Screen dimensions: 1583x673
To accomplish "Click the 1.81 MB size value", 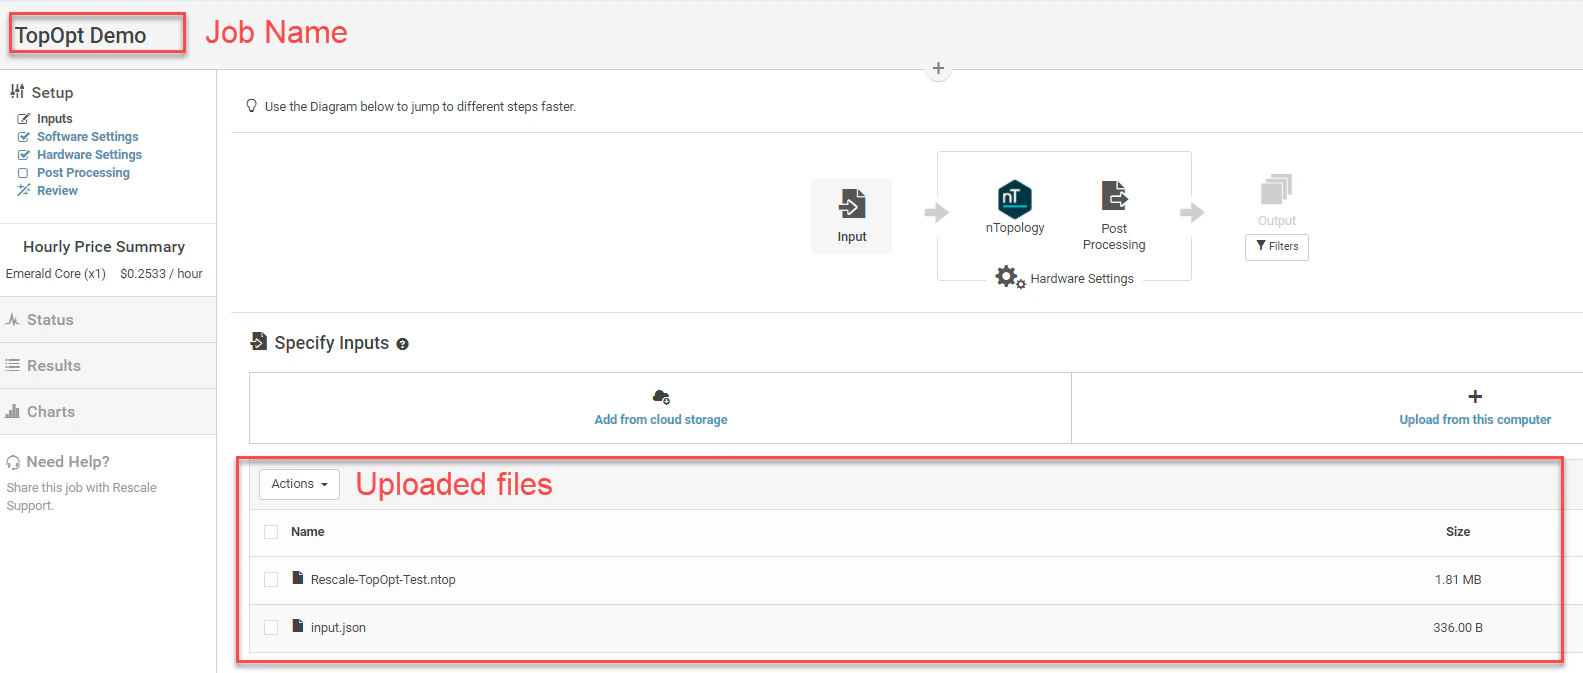I will tap(1458, 580).
